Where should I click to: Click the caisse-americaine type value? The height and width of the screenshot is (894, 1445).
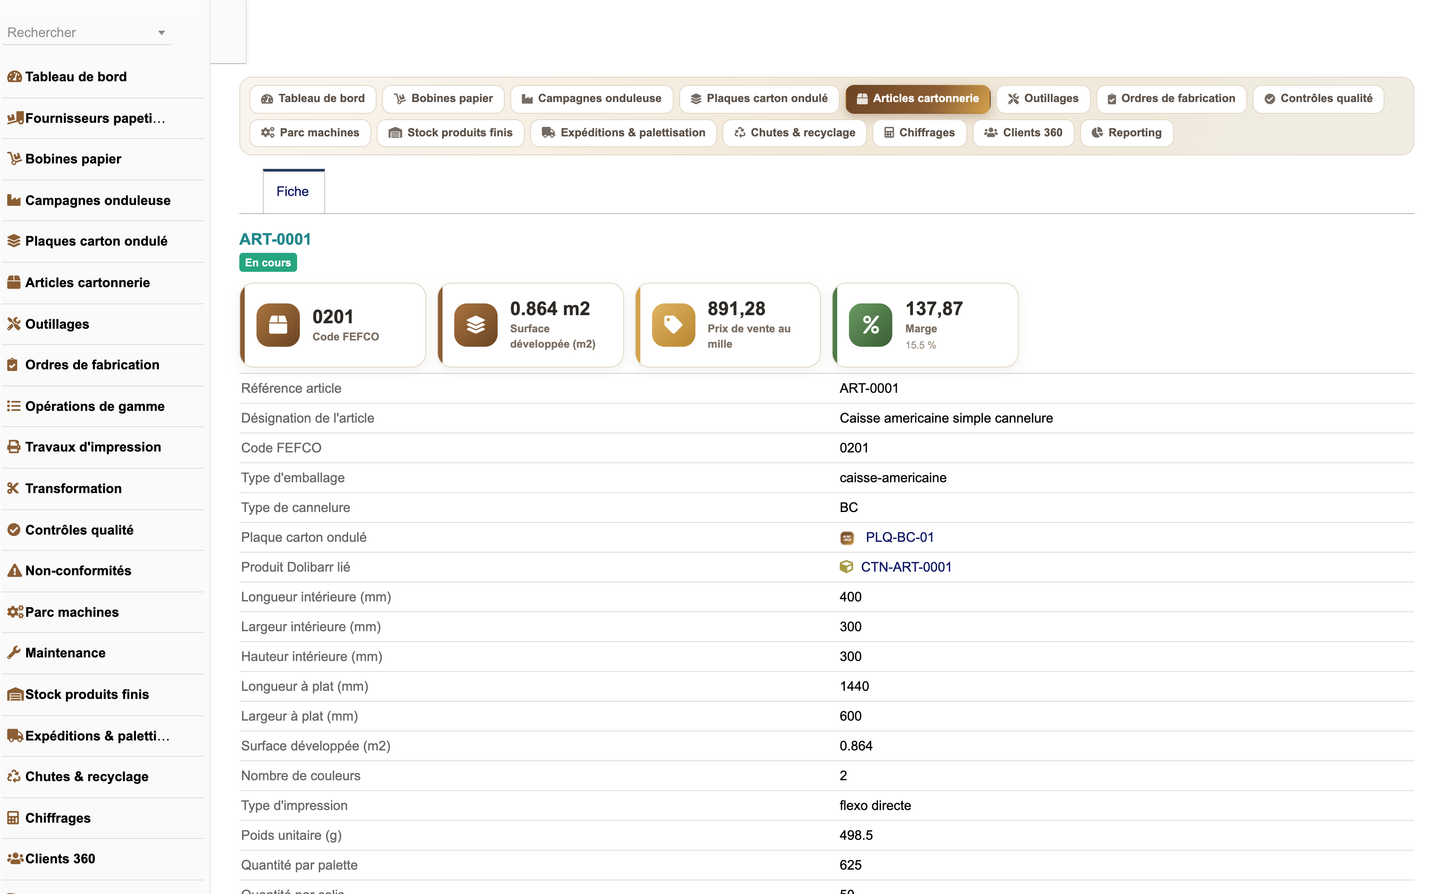893,478
